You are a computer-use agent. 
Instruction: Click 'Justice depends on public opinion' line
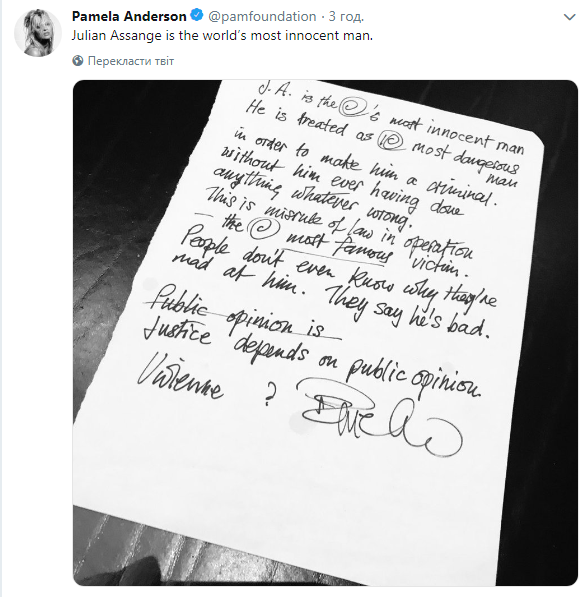pyautogui.click(x=311, y=360)
